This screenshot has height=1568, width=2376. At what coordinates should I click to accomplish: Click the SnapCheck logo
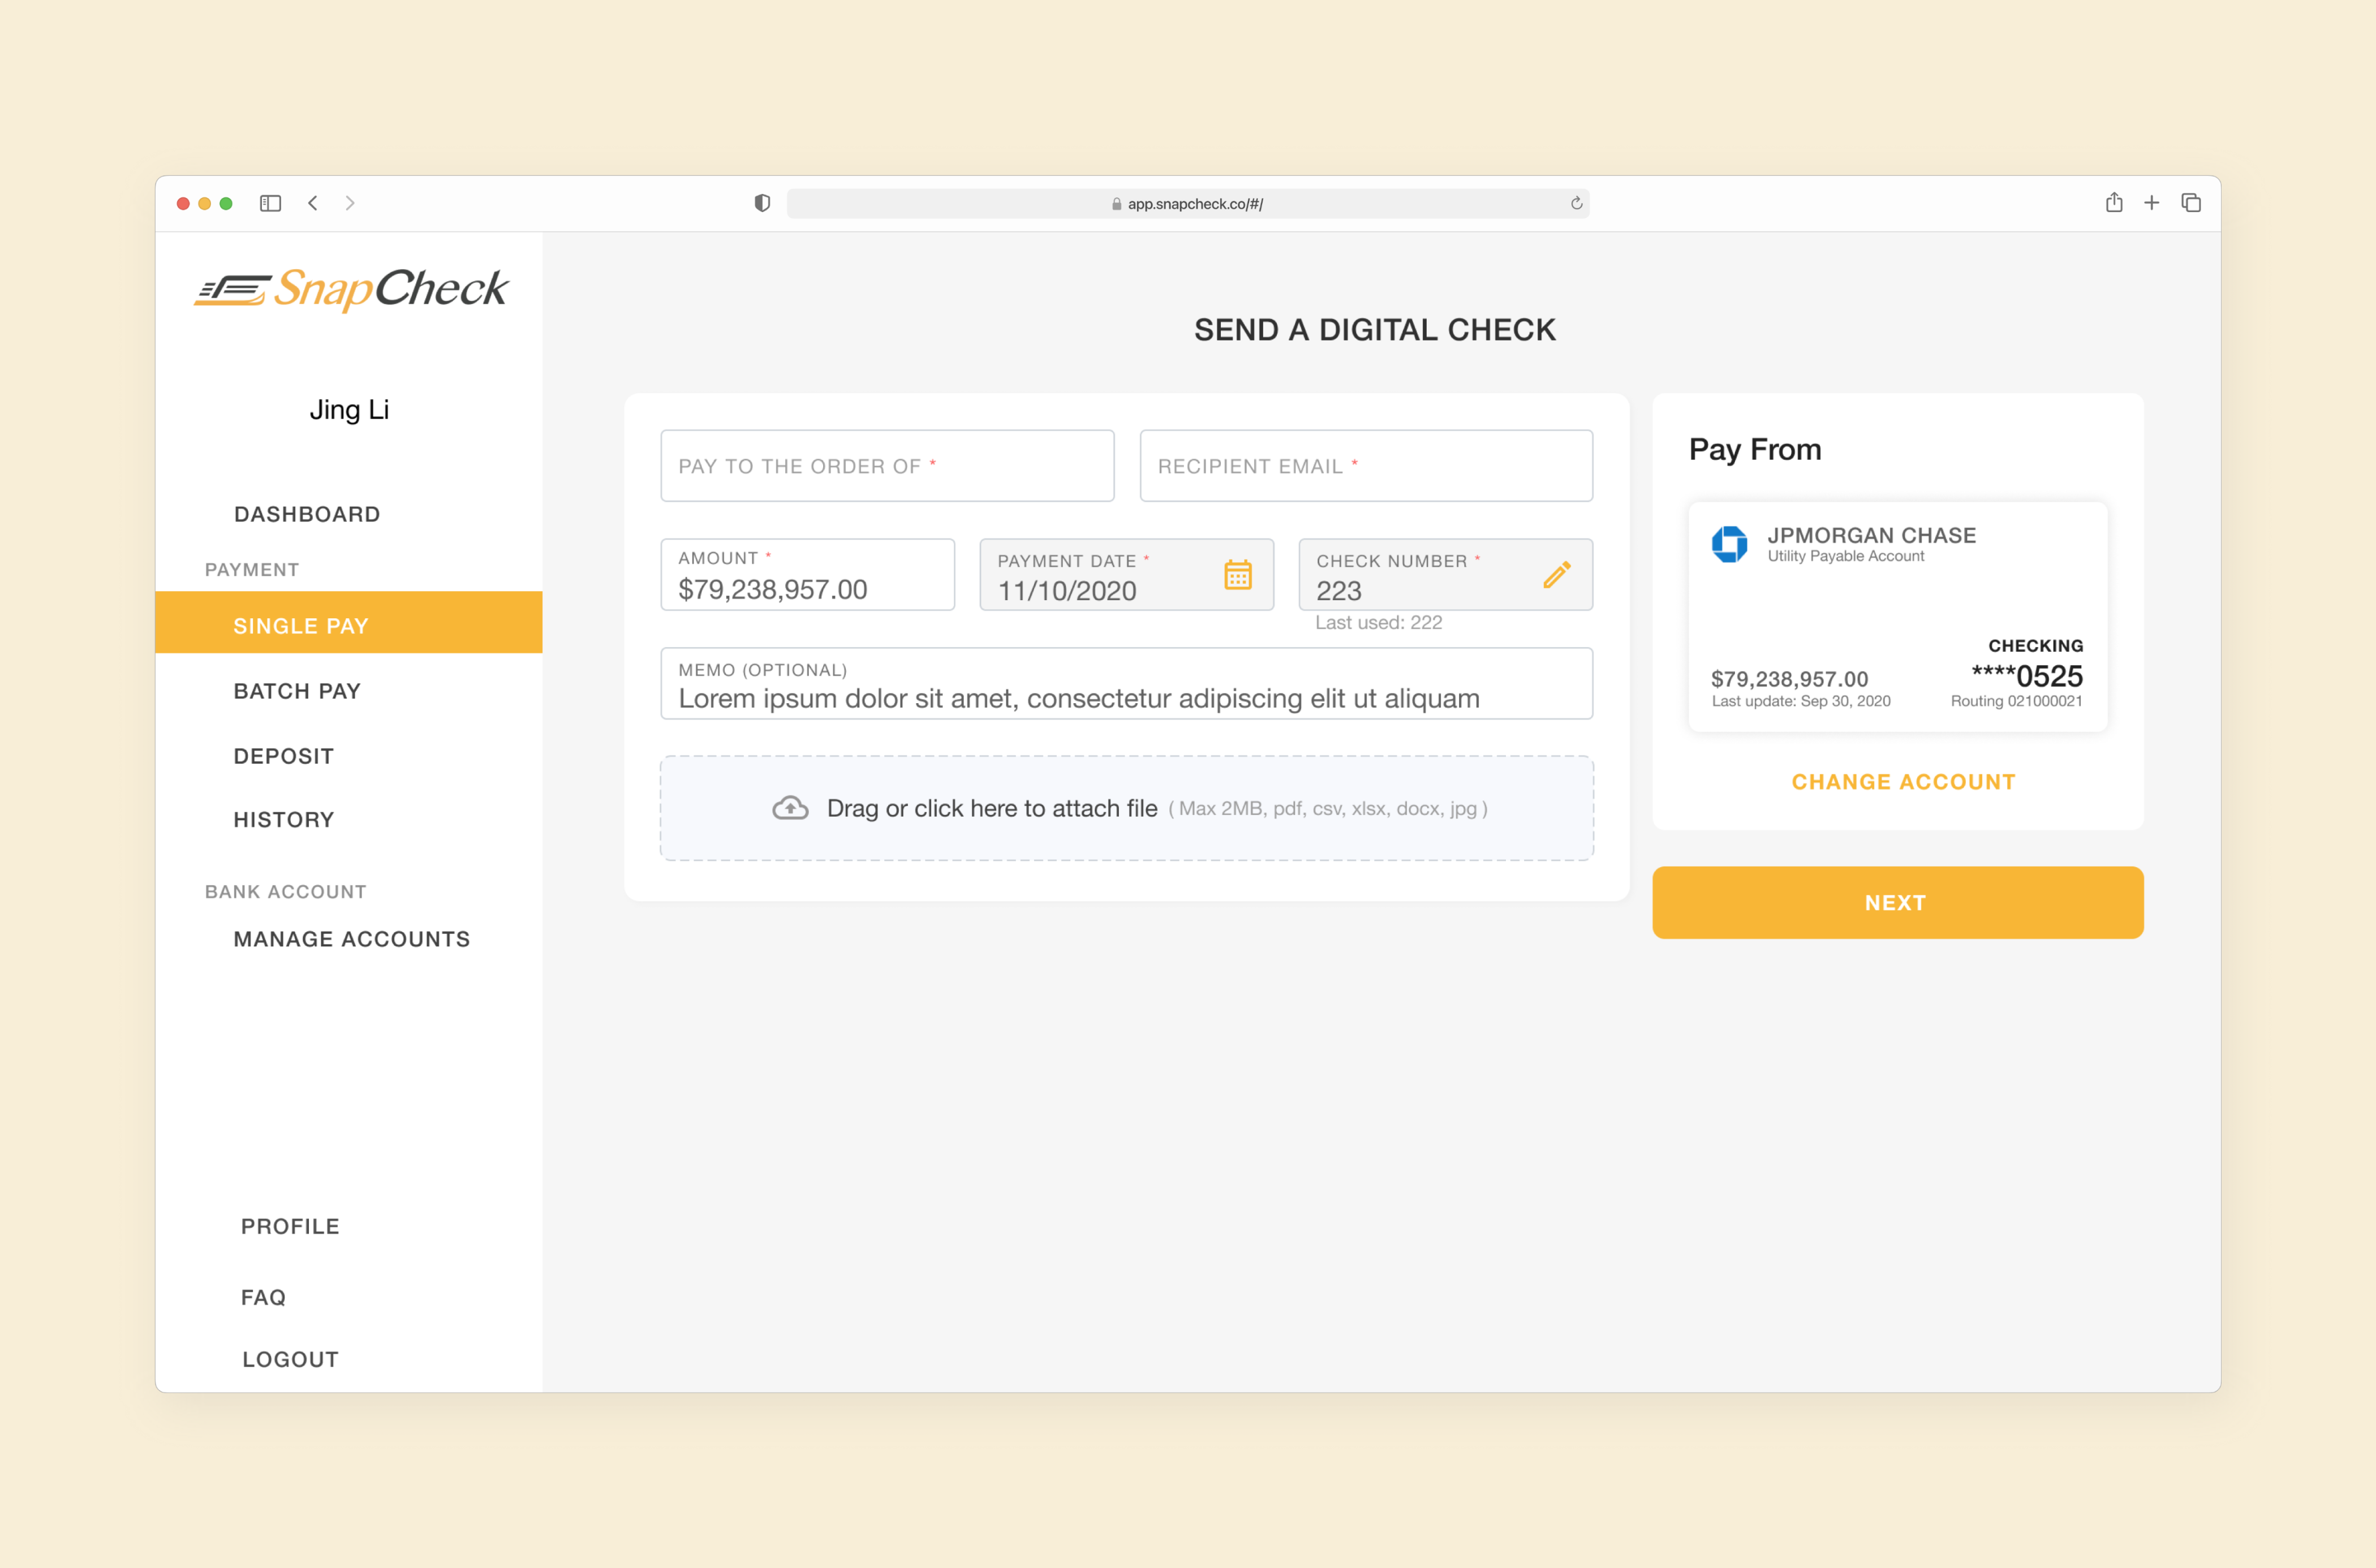(x=351, y=289)
